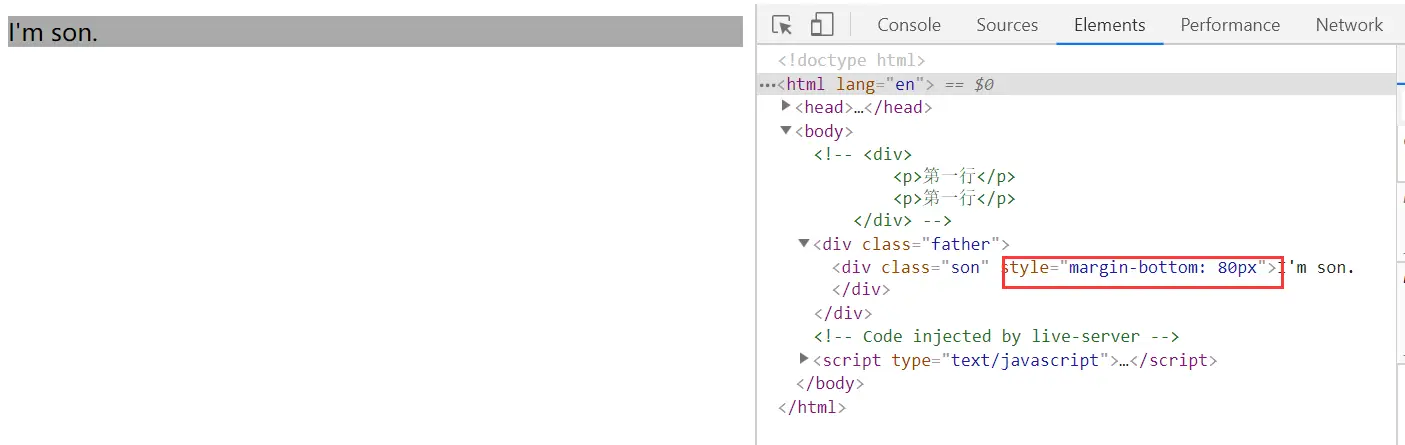Screen dimensions: 1405x445
Task: Click the commented closing /div --> line
Action: click(x=902, y=221)
